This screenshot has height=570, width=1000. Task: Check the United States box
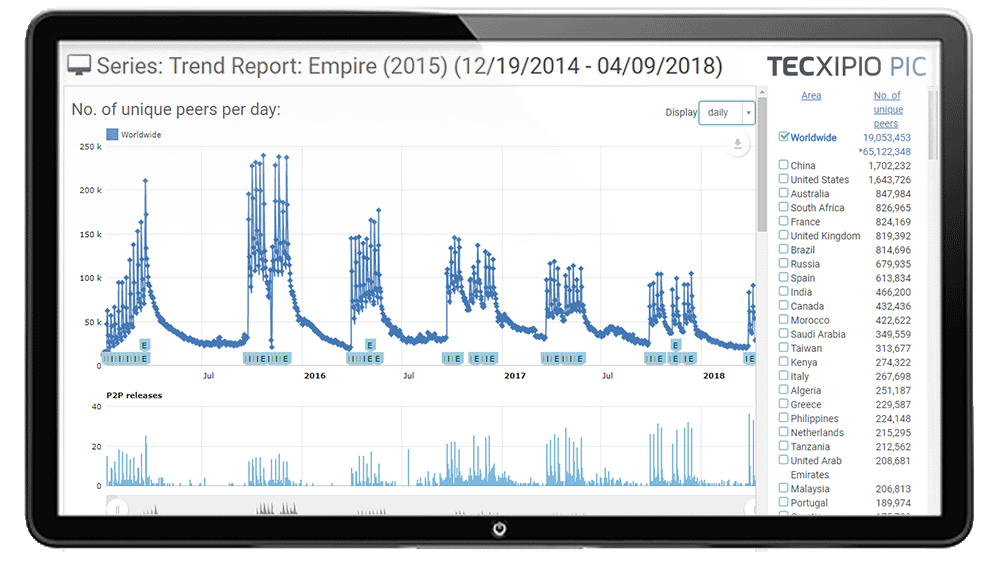point(784,179)
